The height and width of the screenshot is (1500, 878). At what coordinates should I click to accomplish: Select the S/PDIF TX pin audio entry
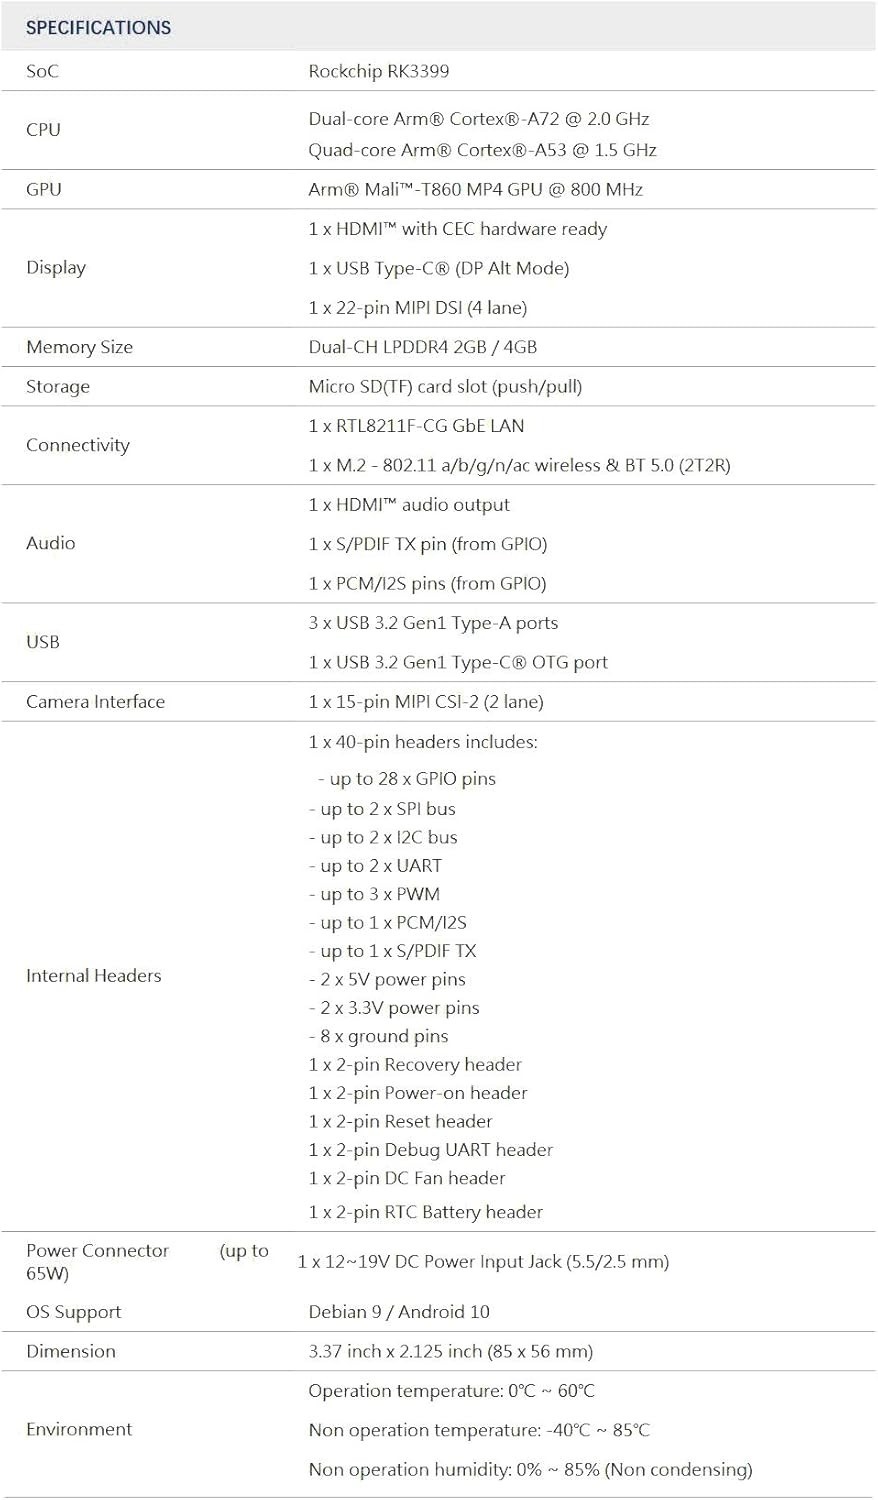[428, 544]
